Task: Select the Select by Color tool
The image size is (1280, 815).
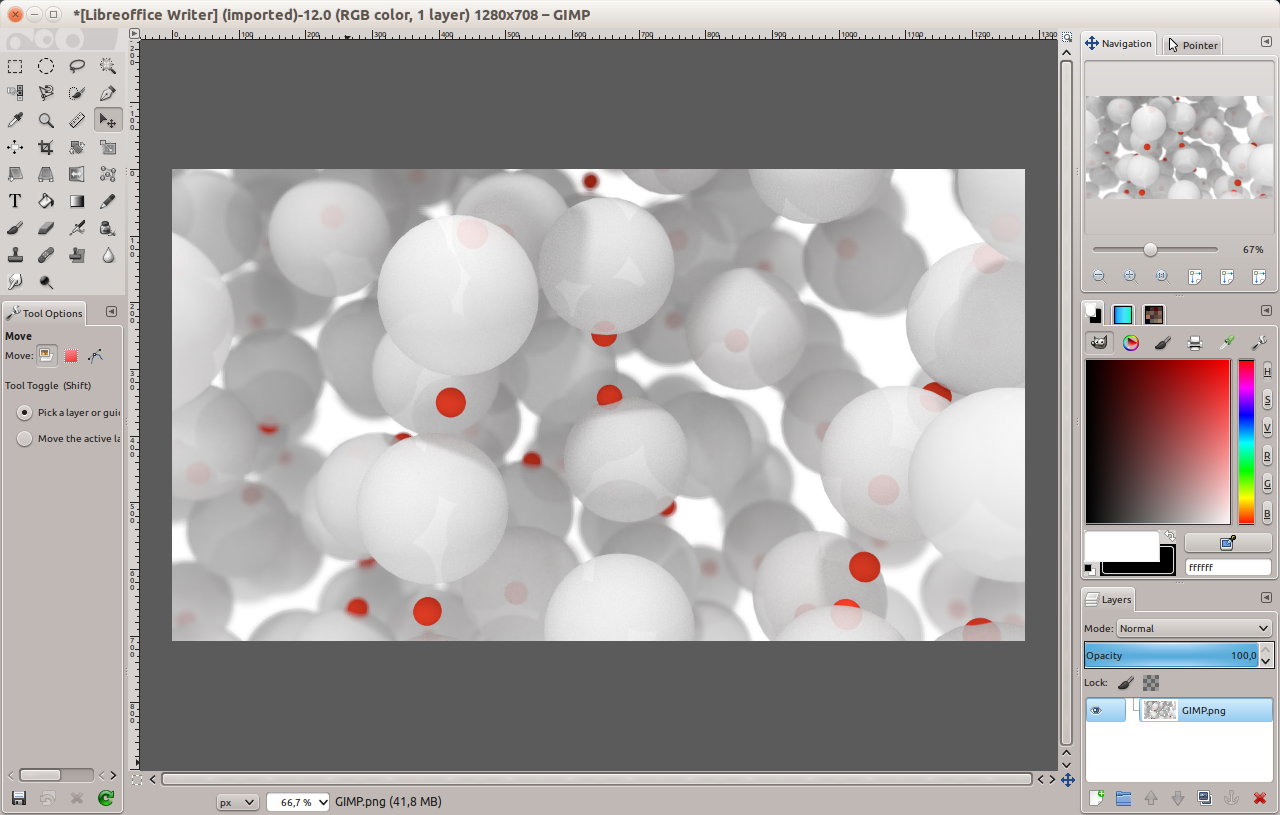Action: point(15,93)
